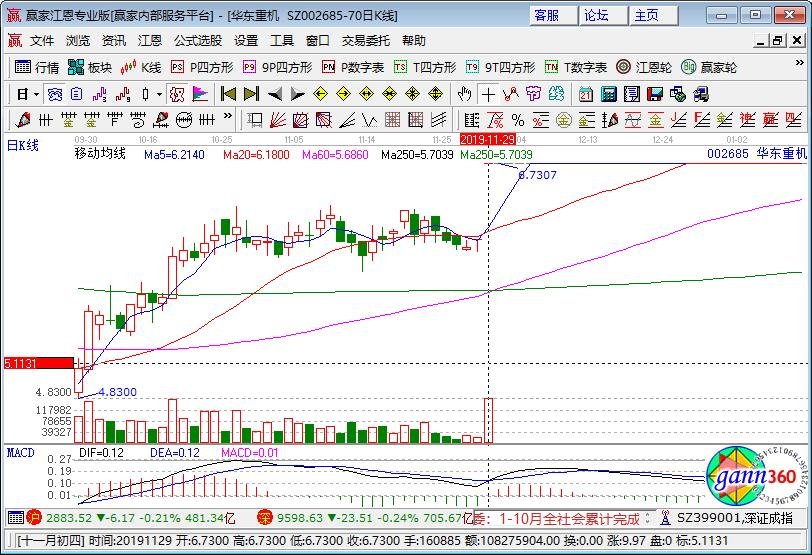This screenshot has width=812, height=555.
Task: Open the T数字表 tool
Action: click(x=576, y=67)
